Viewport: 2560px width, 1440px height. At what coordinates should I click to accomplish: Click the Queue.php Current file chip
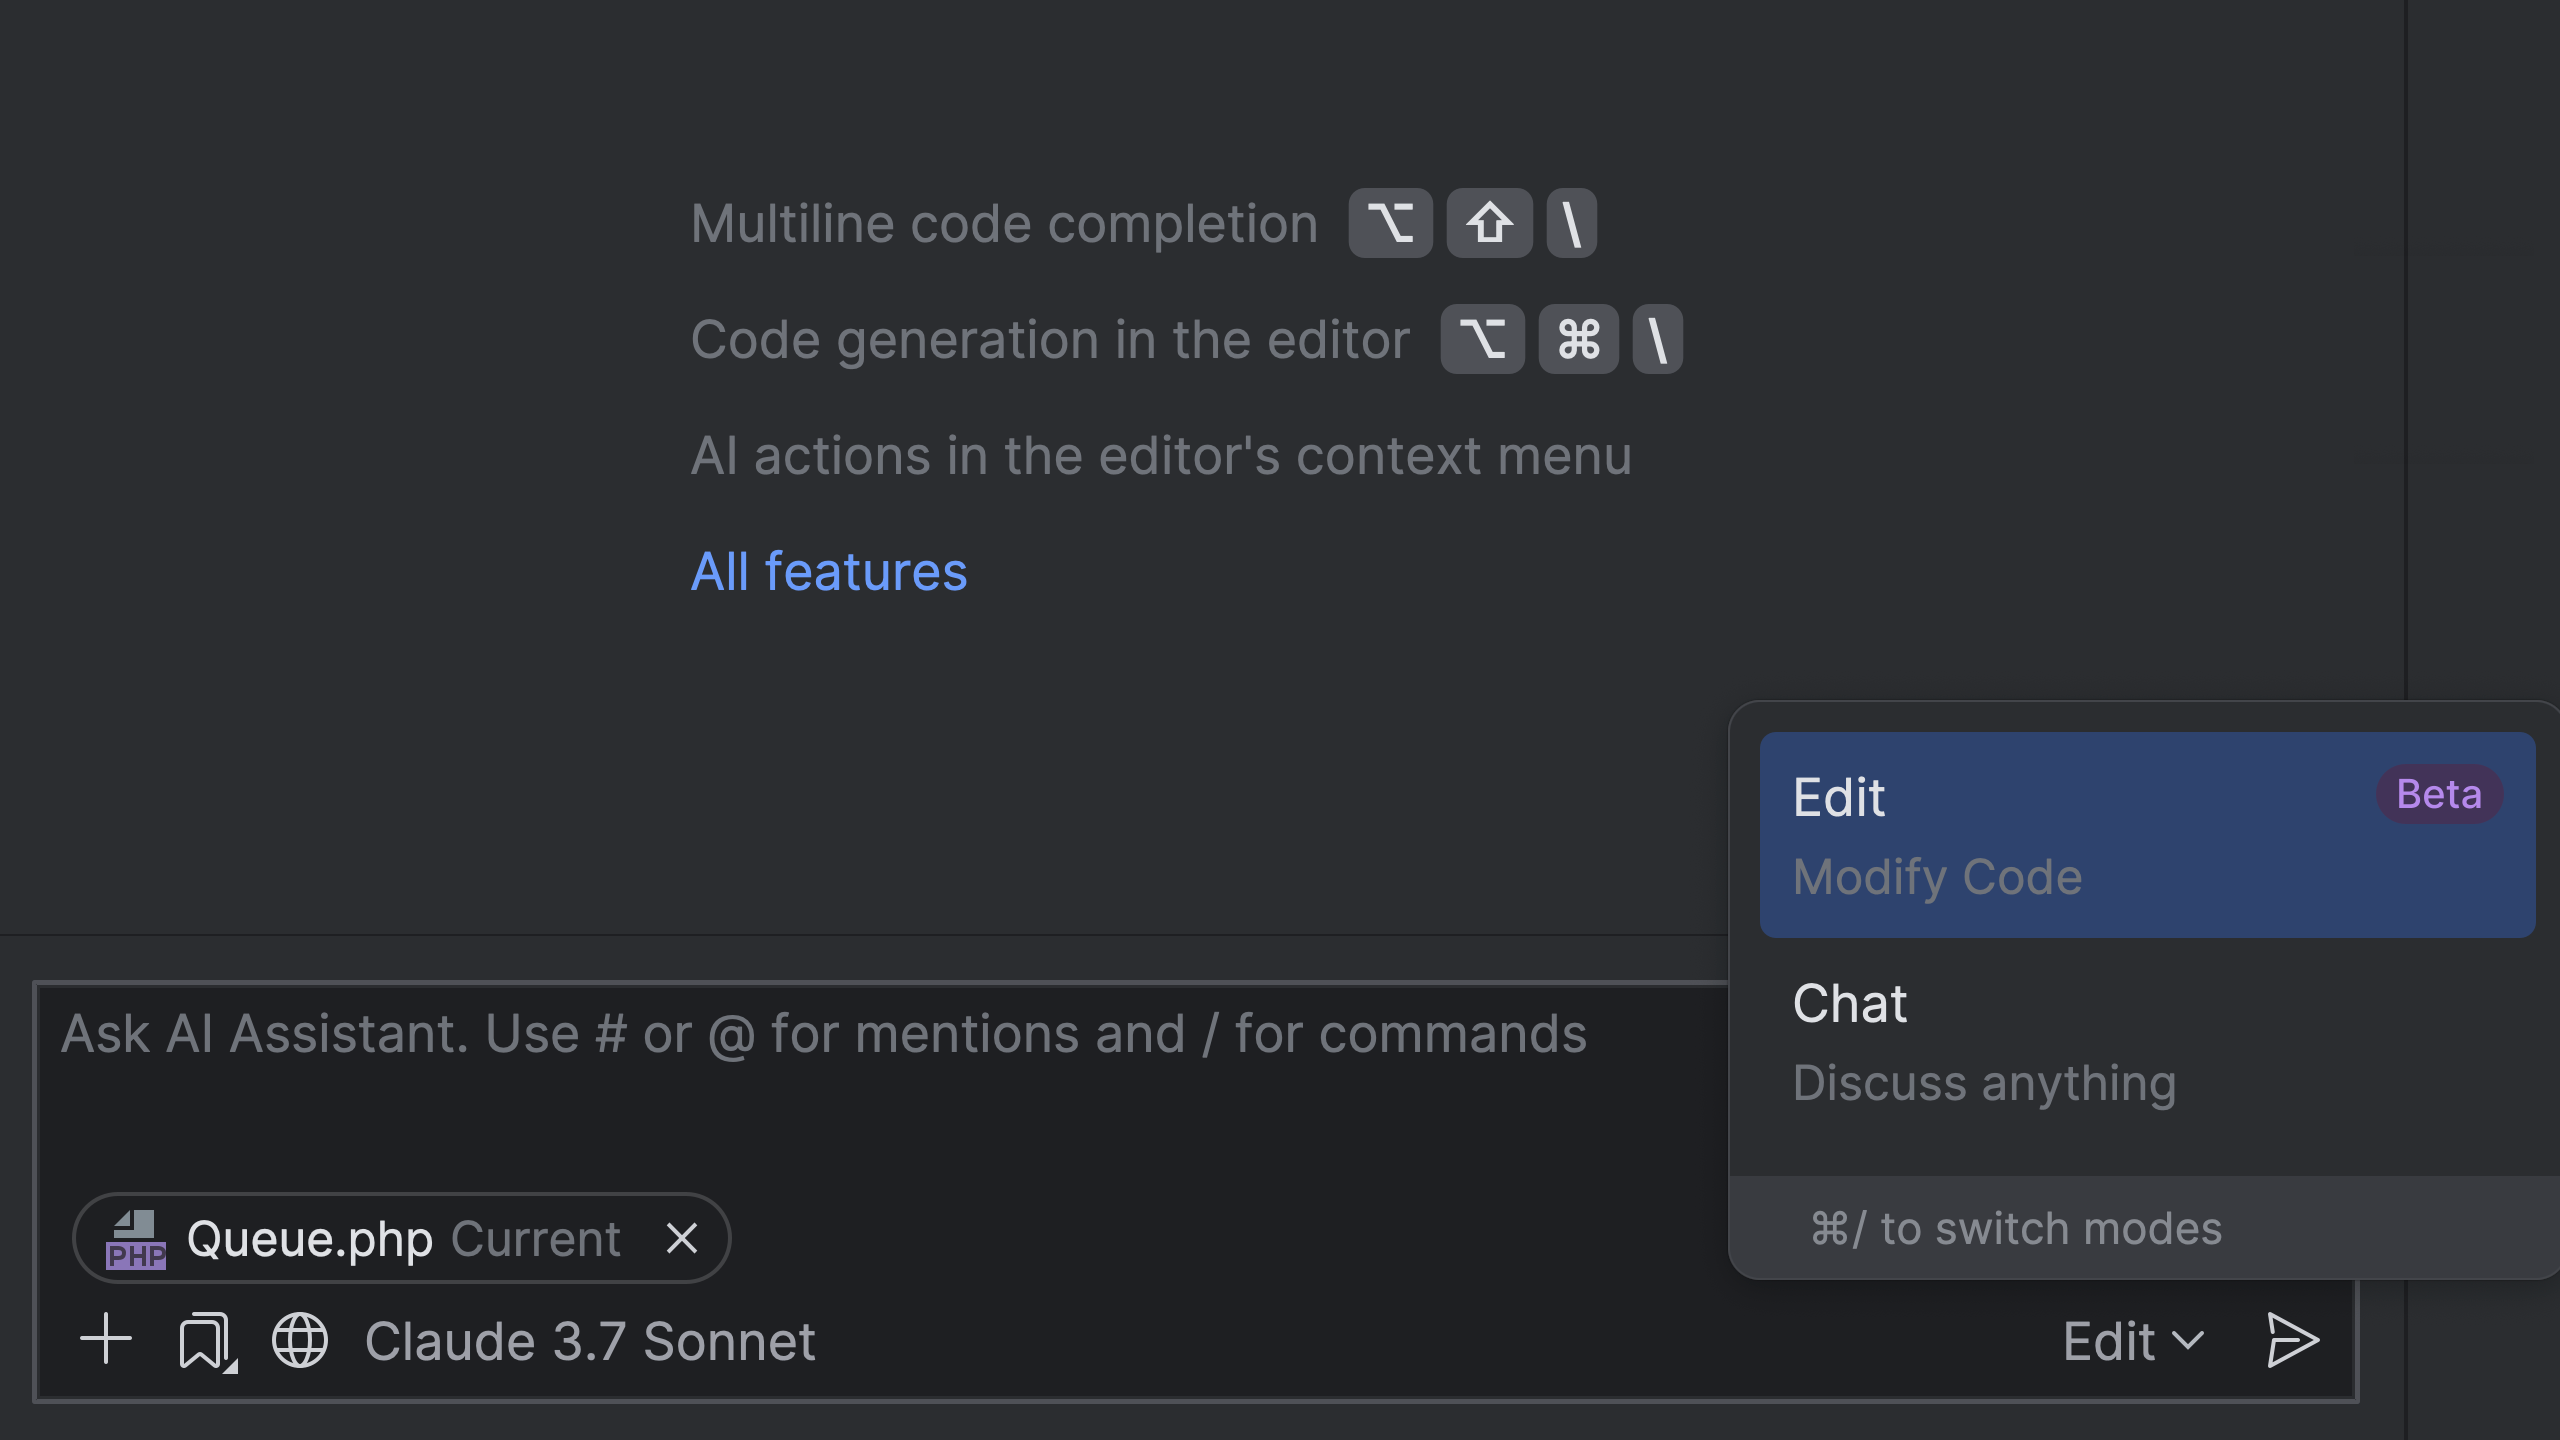tap(404, 1238)
